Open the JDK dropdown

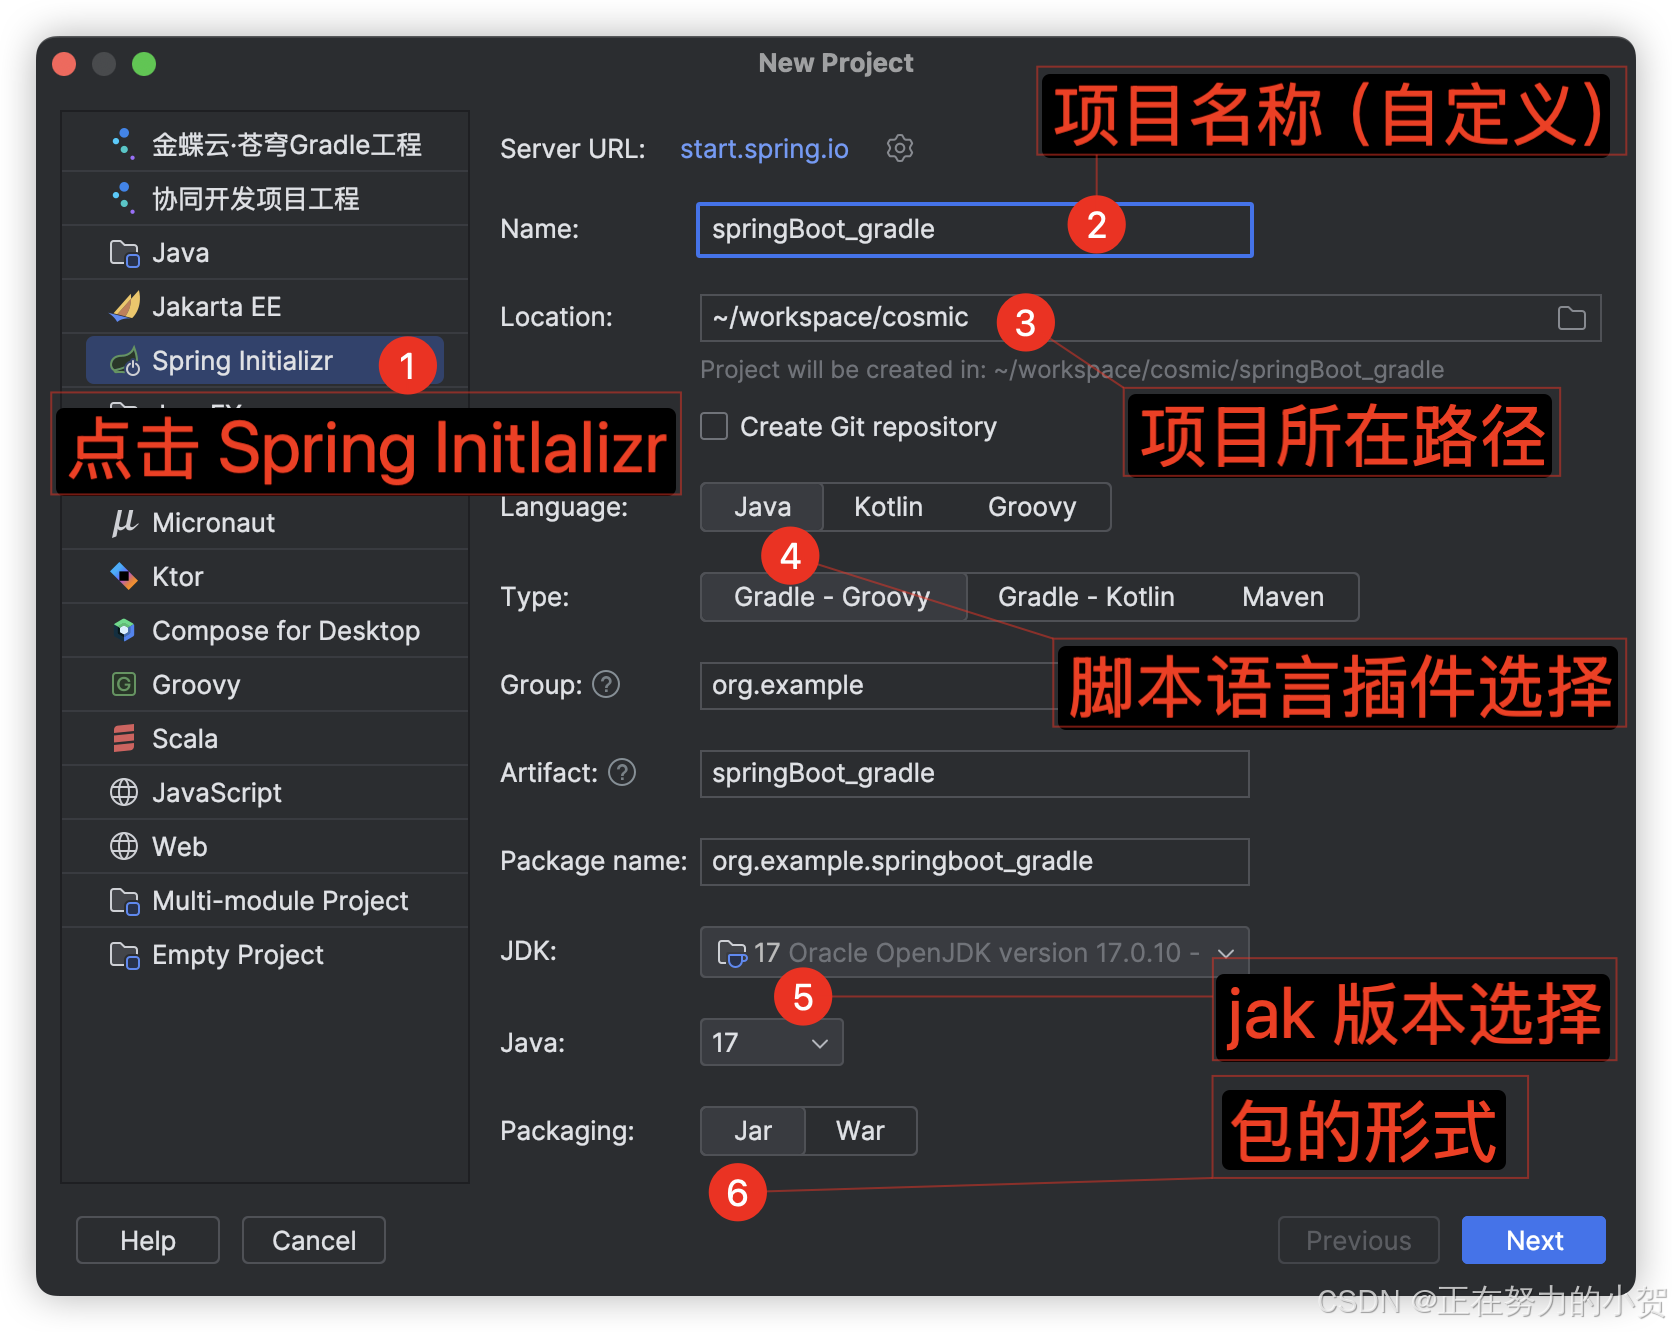point(974,952)
